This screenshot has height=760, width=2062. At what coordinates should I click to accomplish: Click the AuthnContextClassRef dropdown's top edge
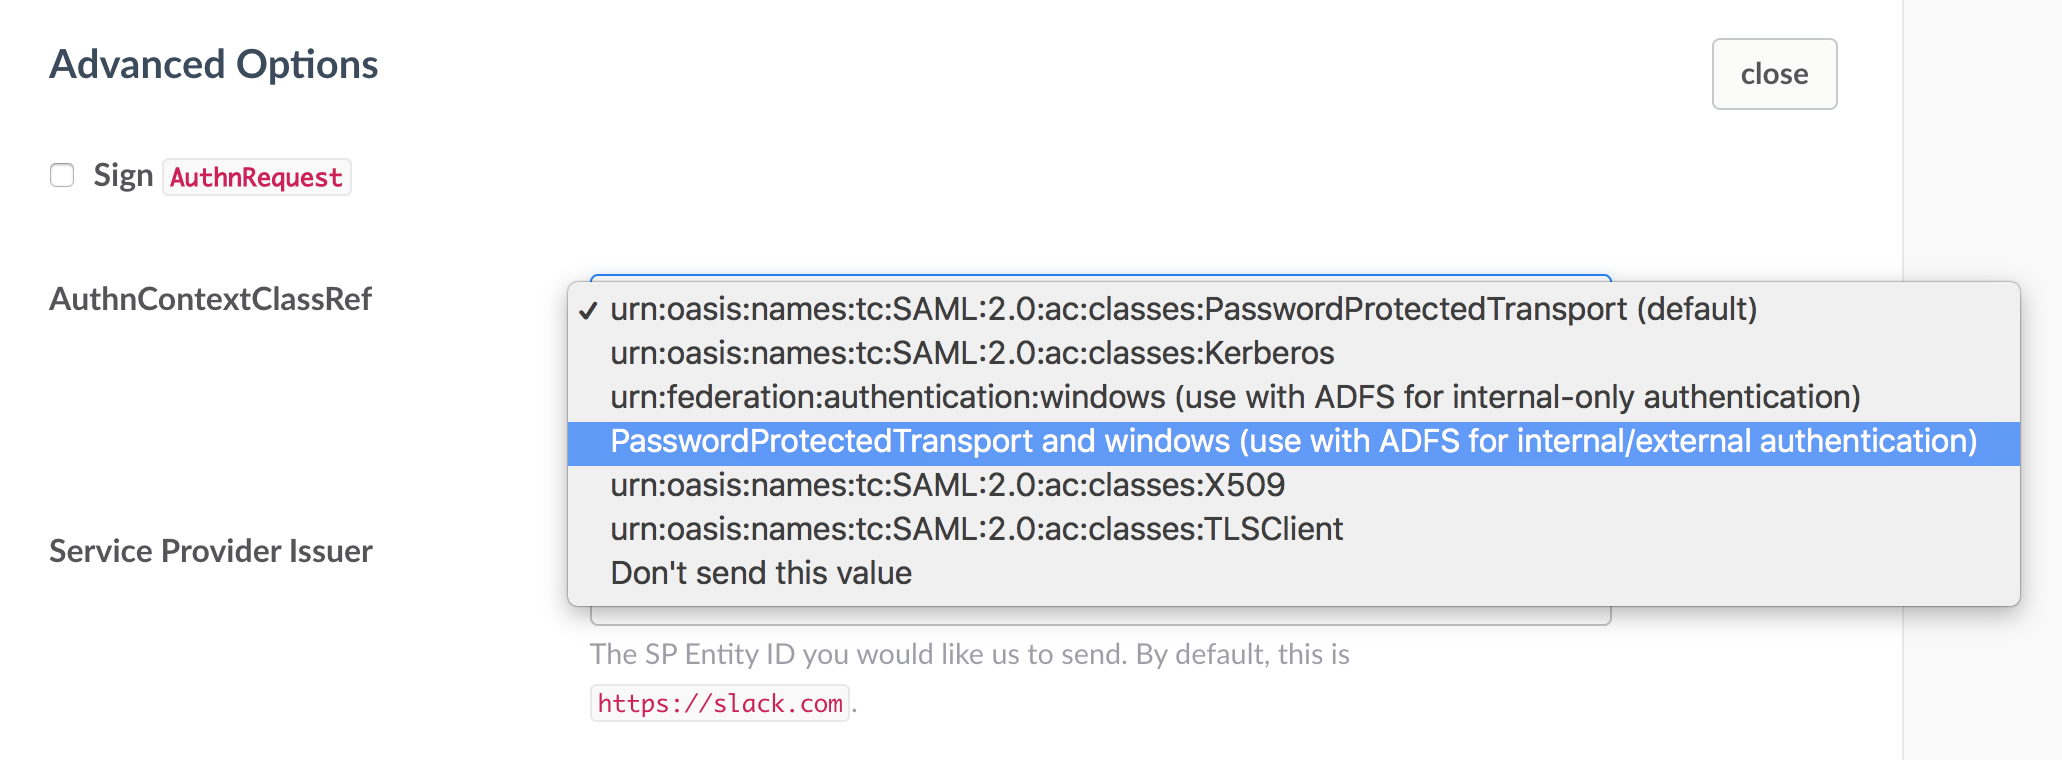point(1100,277)
